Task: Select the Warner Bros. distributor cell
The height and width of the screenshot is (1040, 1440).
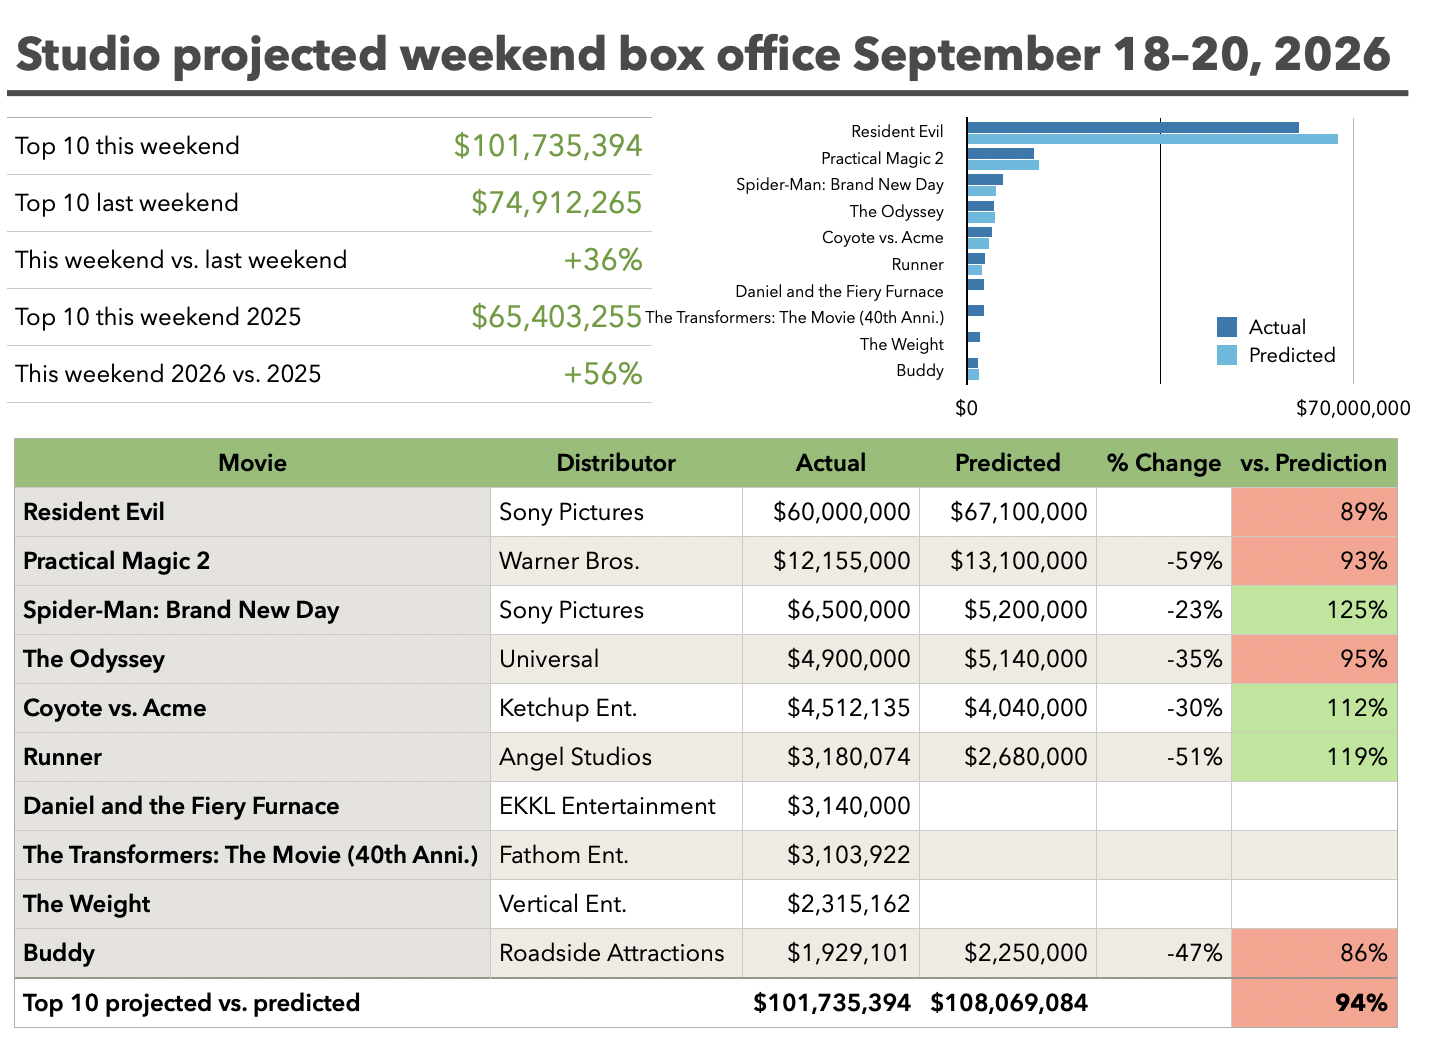Action: coord(616,561)
